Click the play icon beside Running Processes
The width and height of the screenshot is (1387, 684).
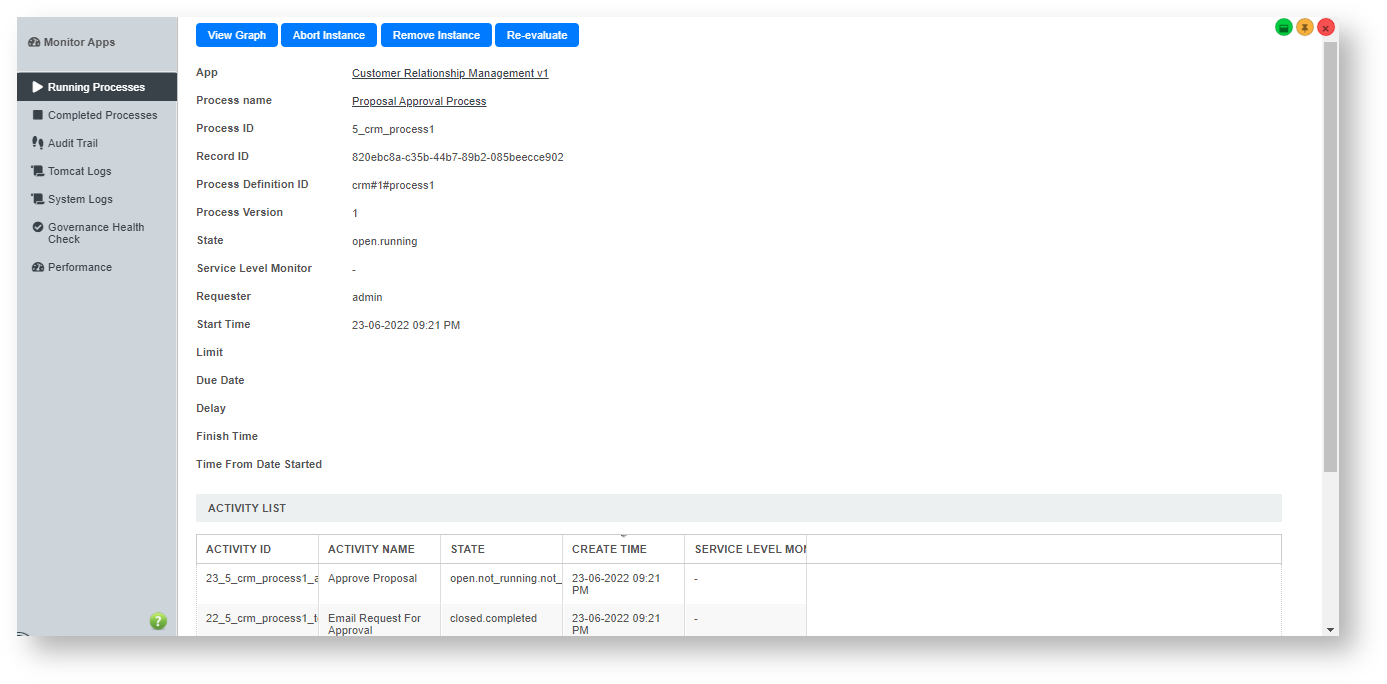(x=38, y=87)
